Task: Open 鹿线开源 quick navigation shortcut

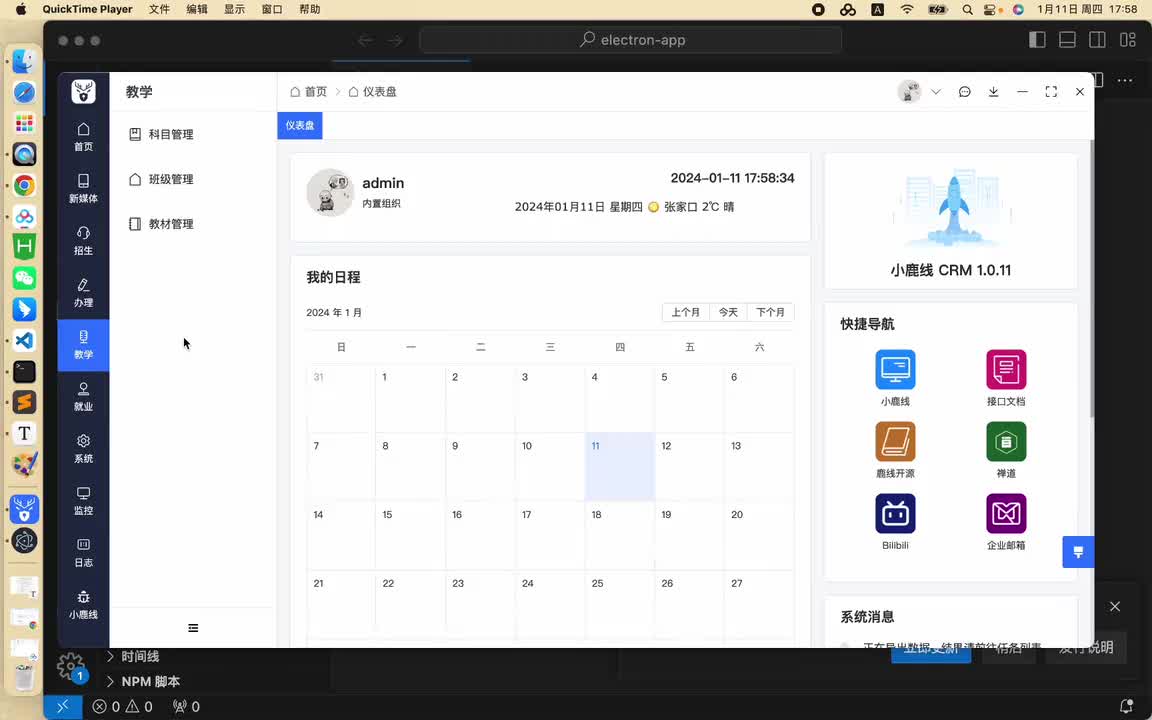Action: point(895,450)
